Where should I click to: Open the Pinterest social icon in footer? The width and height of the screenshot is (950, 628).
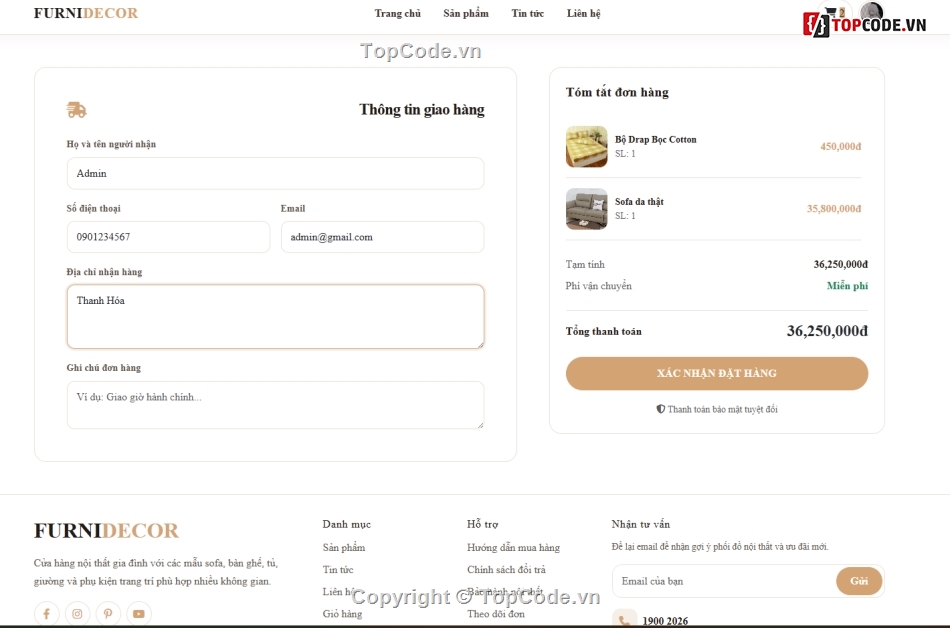click(108, 613)
